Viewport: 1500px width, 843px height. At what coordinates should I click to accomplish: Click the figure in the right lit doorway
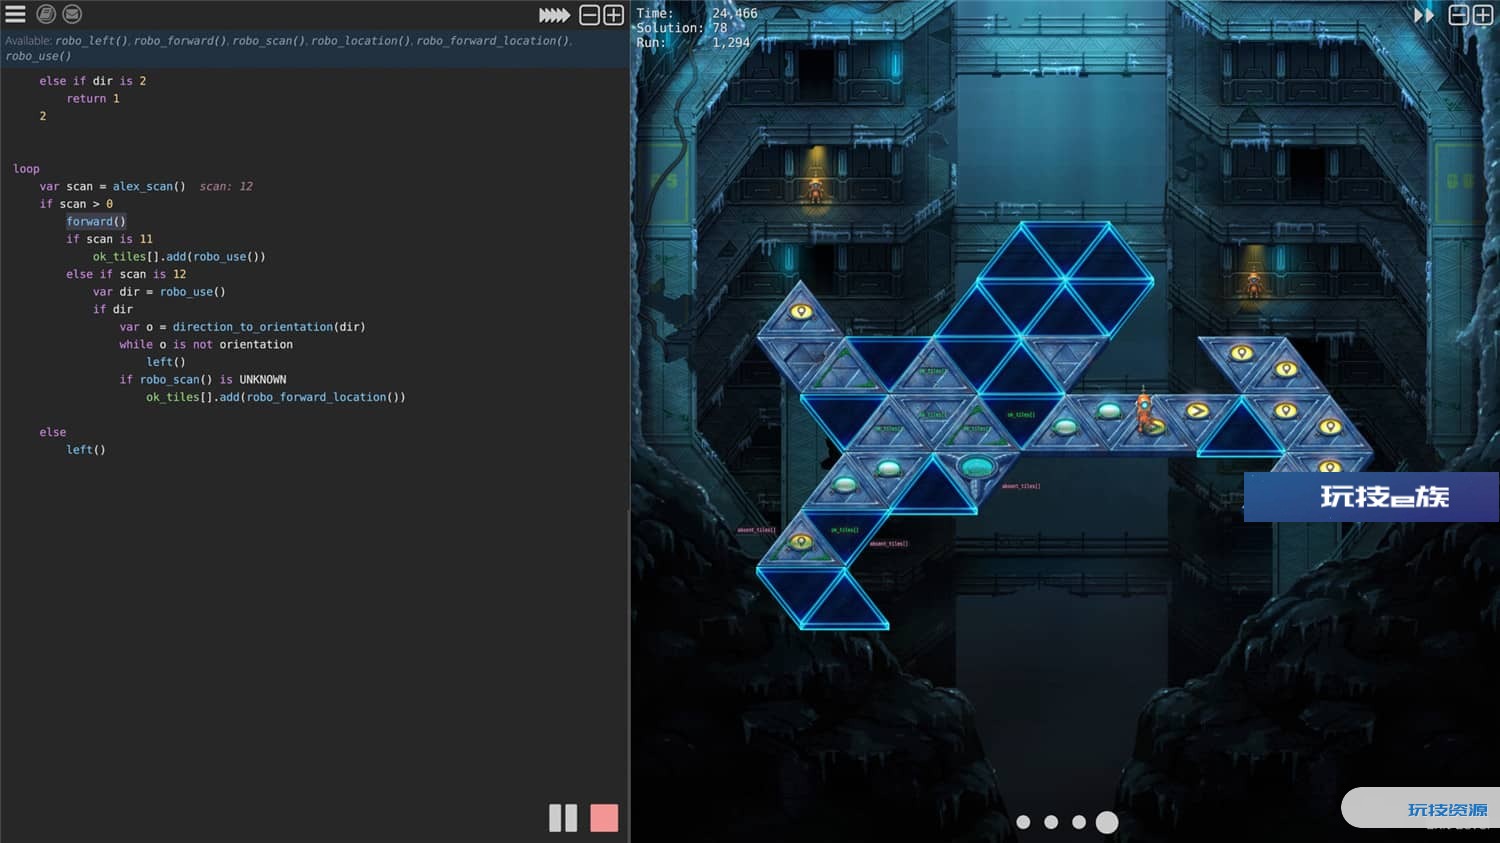1253,284
